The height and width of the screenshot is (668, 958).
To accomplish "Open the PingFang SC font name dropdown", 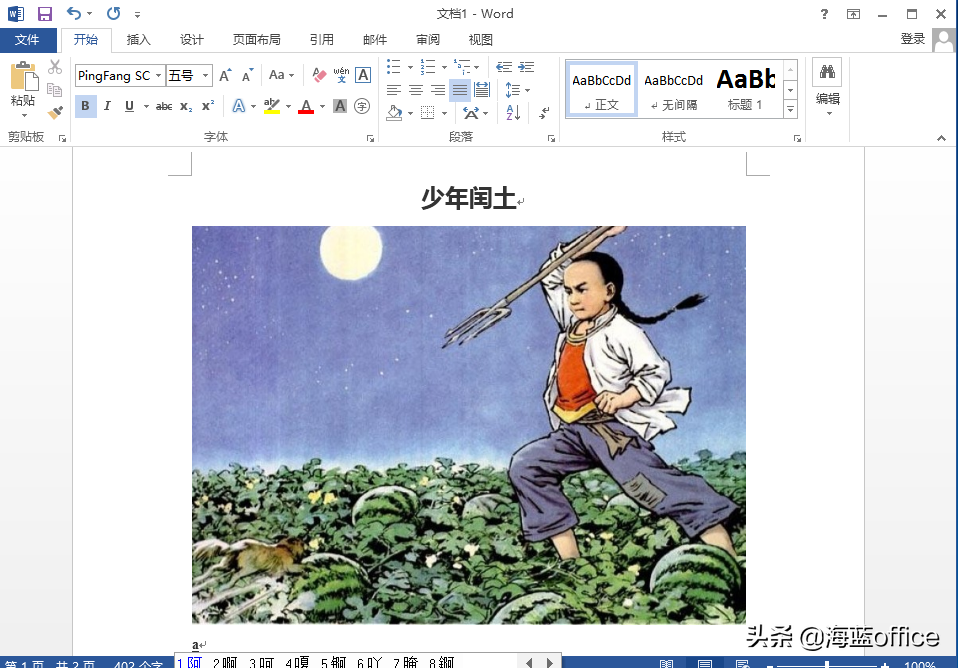I will 158,75.
